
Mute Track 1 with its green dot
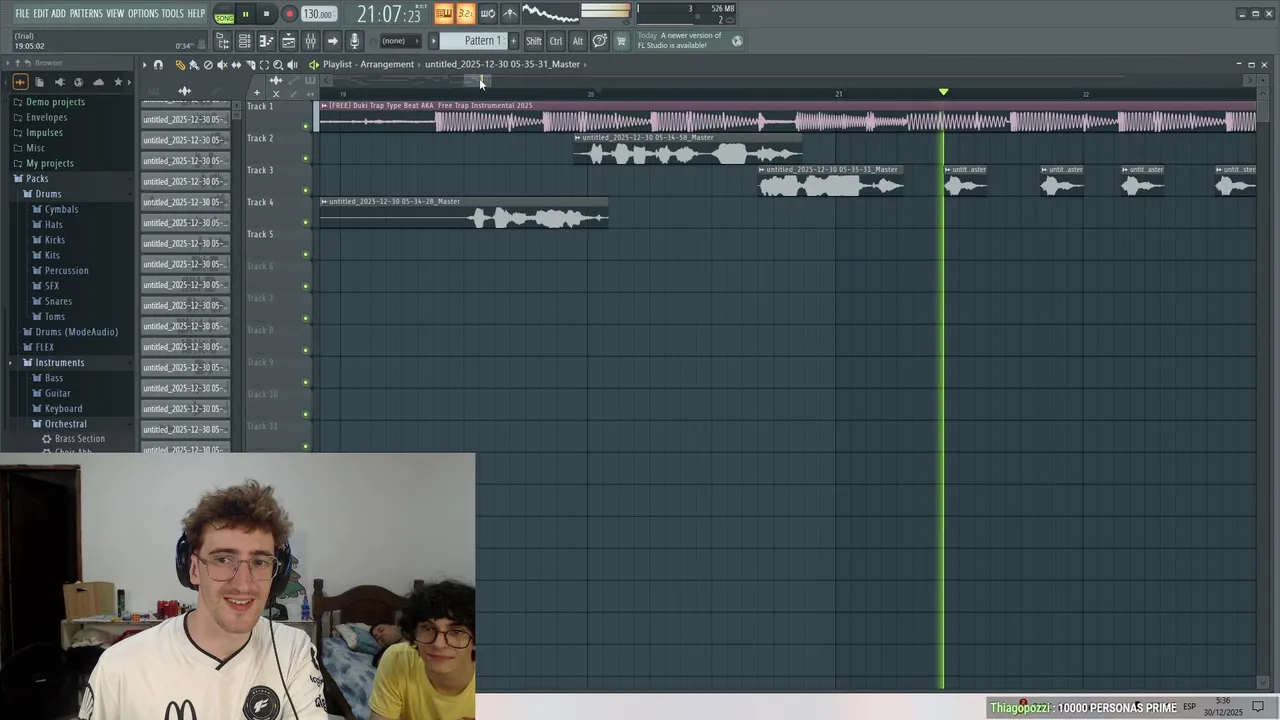tap(306, 126)
